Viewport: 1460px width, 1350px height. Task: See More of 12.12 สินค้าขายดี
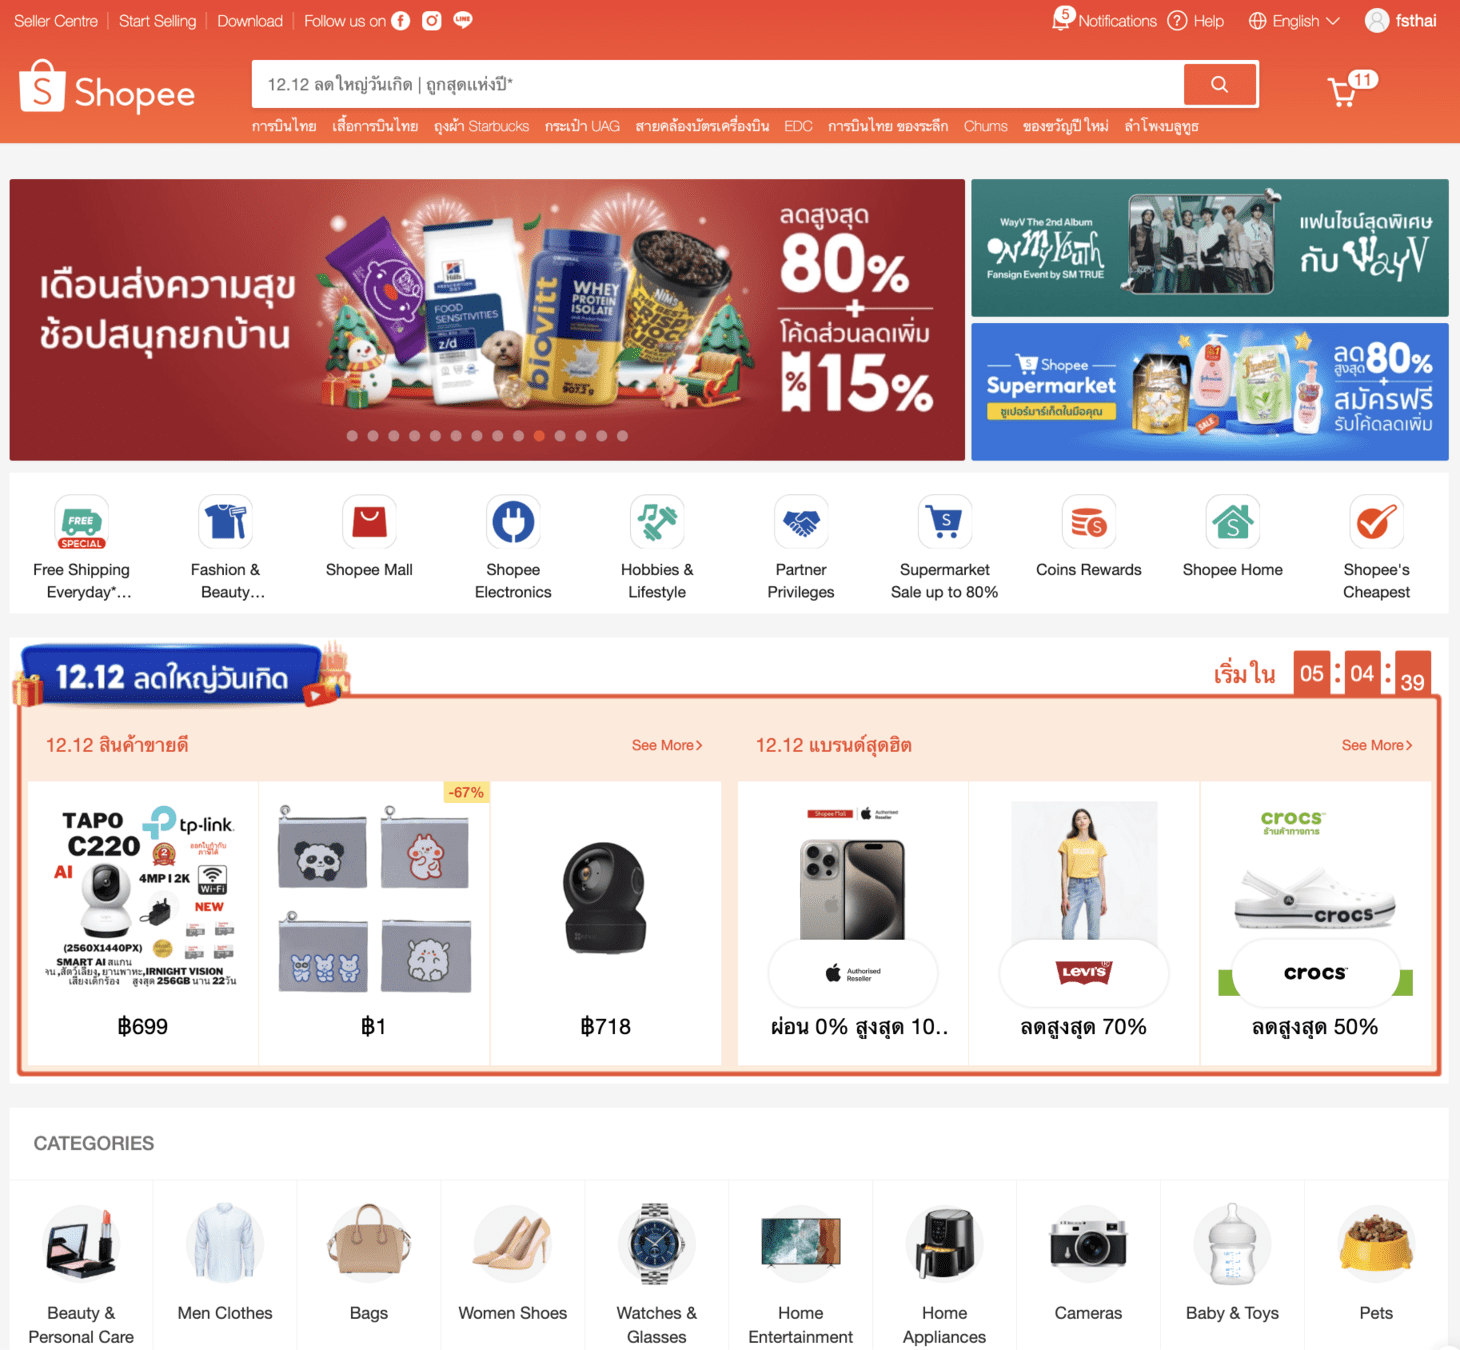point(667,745)
